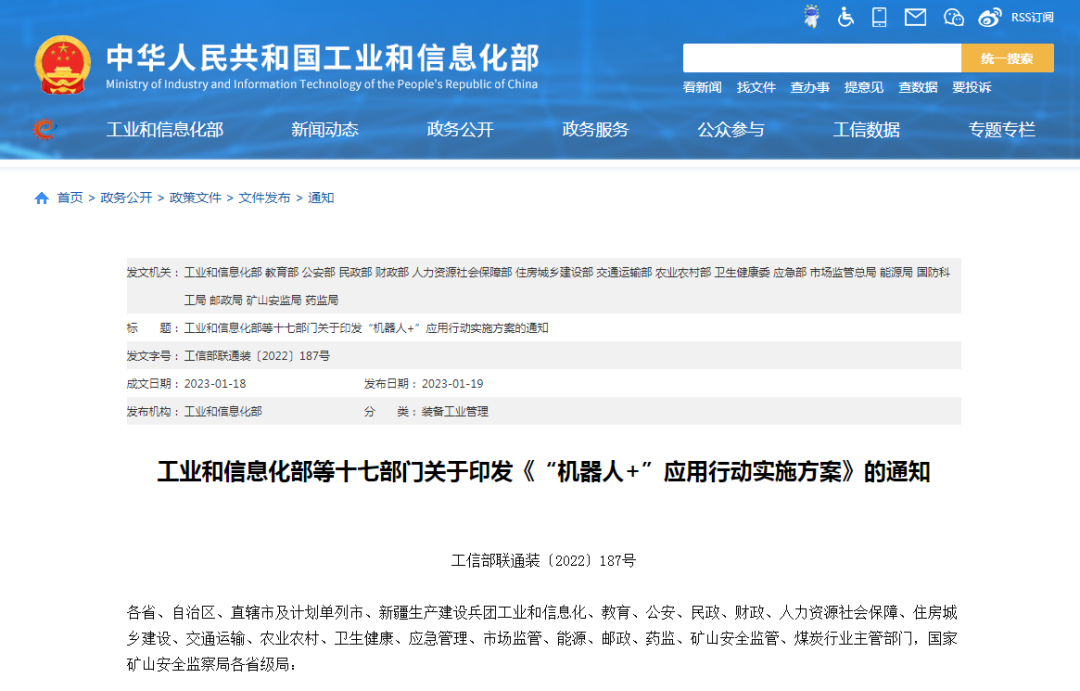Click the robot assistant icon at top

click(811, 17)
